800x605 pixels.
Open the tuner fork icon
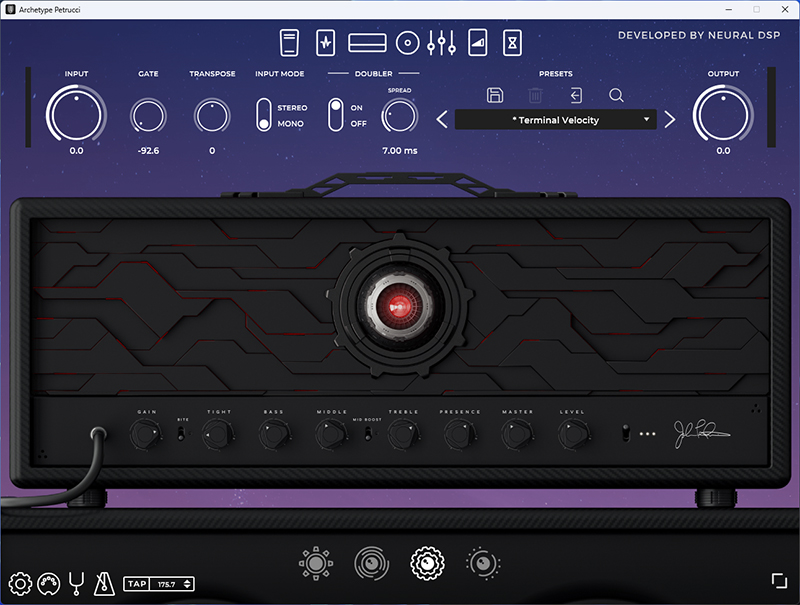[x=77, y=584]
